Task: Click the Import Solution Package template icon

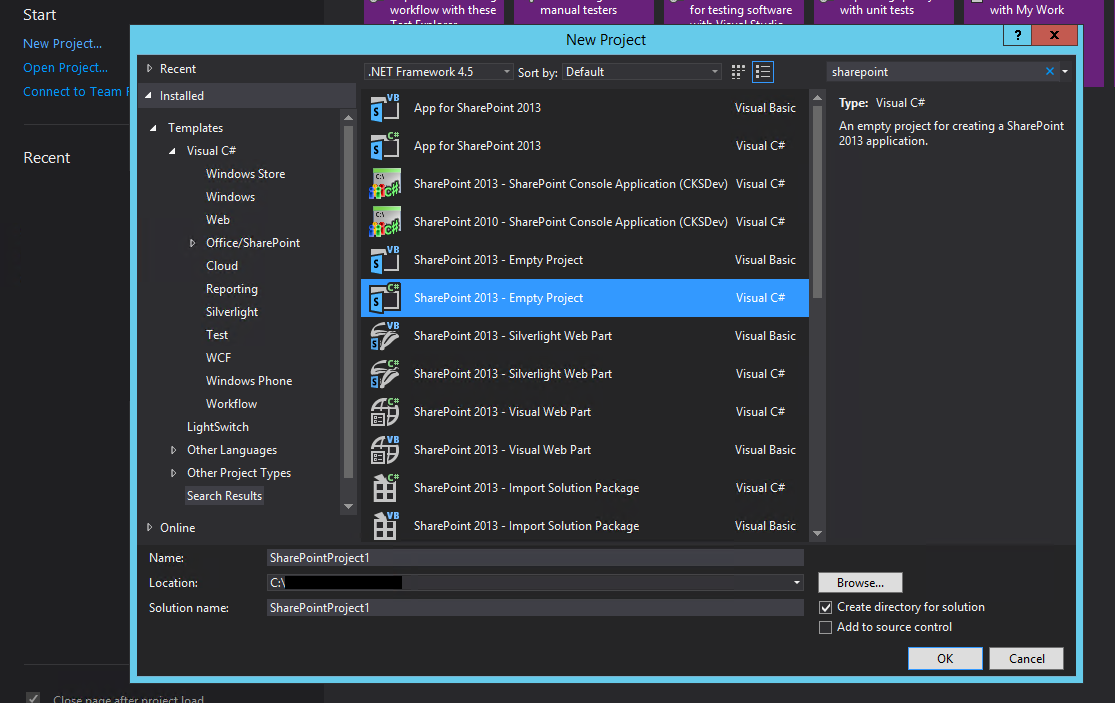Action: [x=385, y=487]
